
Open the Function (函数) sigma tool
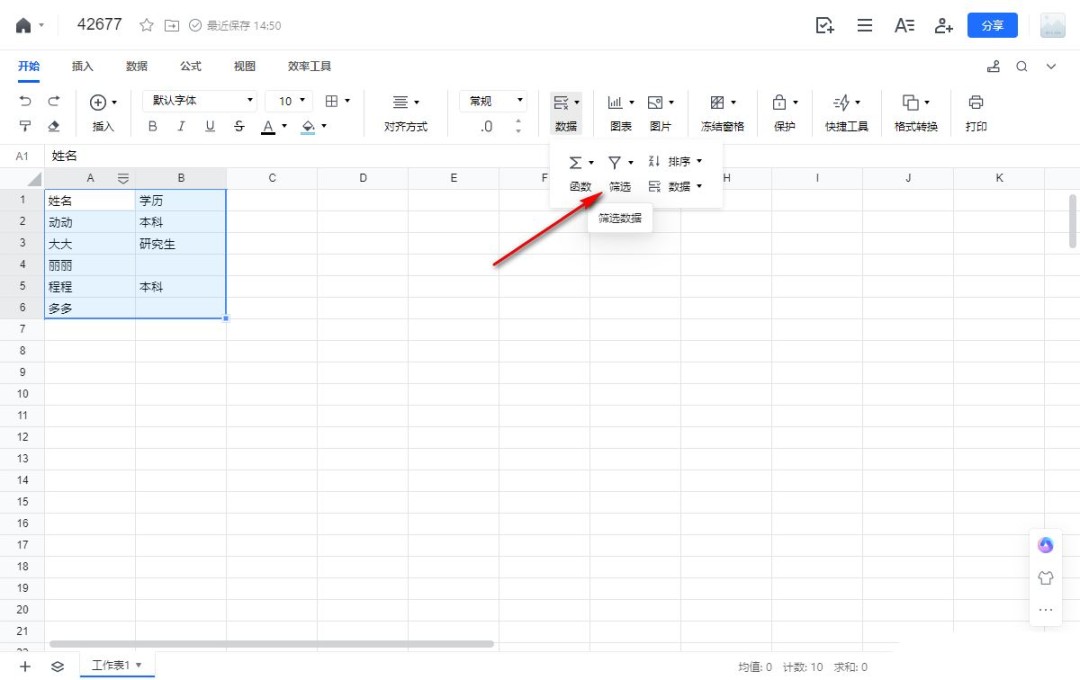point(576,162)
